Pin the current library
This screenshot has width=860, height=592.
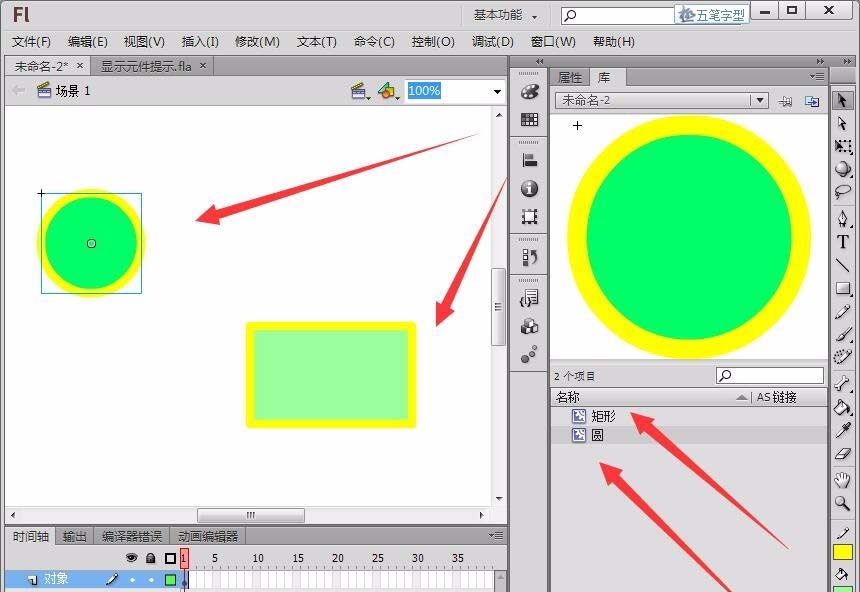785,101
